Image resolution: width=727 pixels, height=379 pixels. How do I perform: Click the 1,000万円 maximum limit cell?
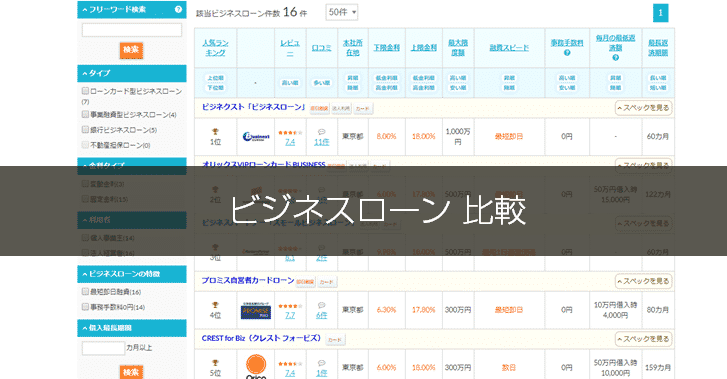pyautogui.click(x=458, y=136)
